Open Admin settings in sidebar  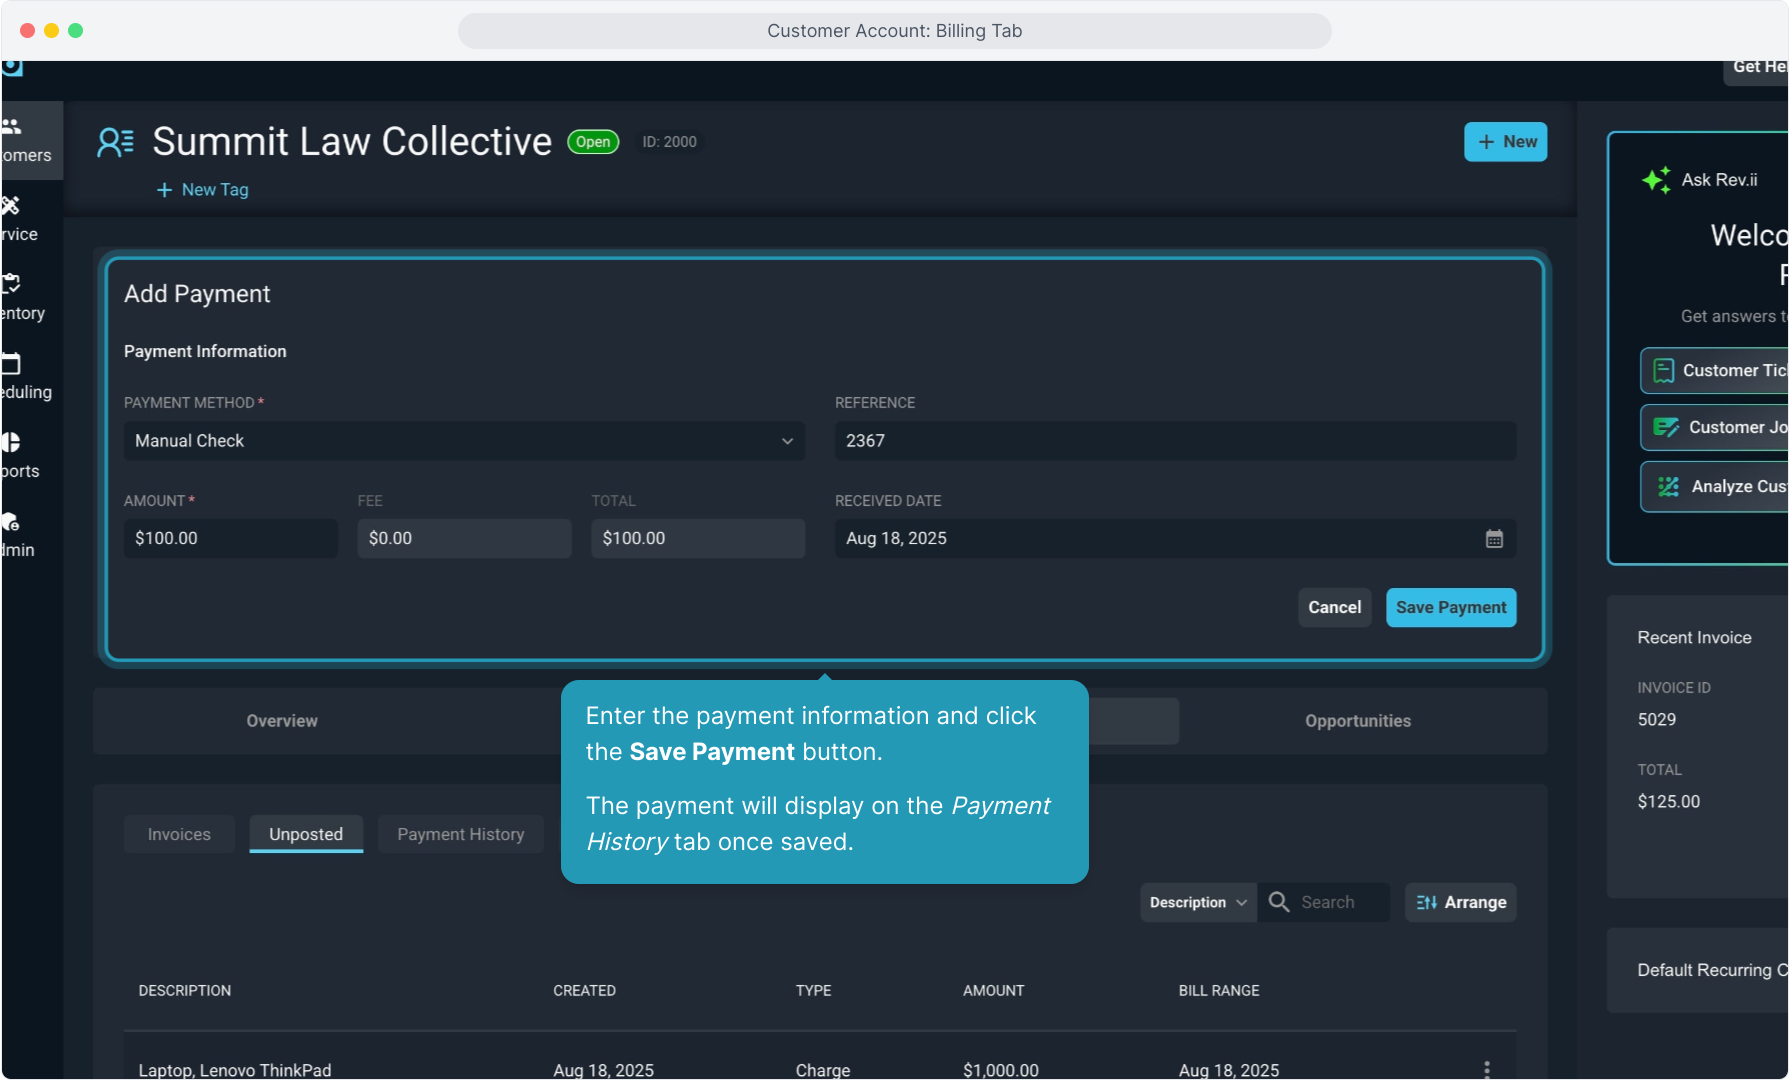pos(12,522)
